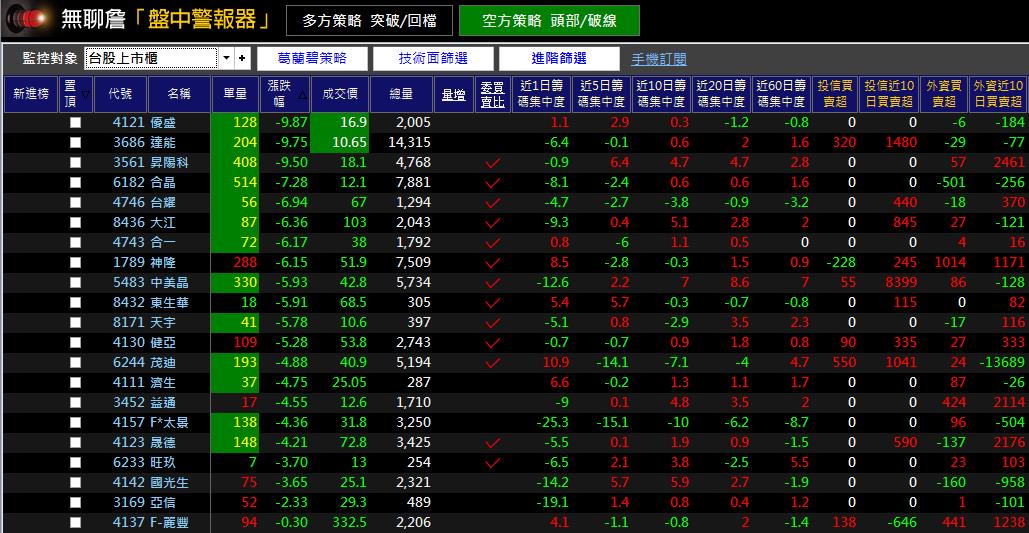Click the 台股上市櫃 combo box field

pos(150,59)
